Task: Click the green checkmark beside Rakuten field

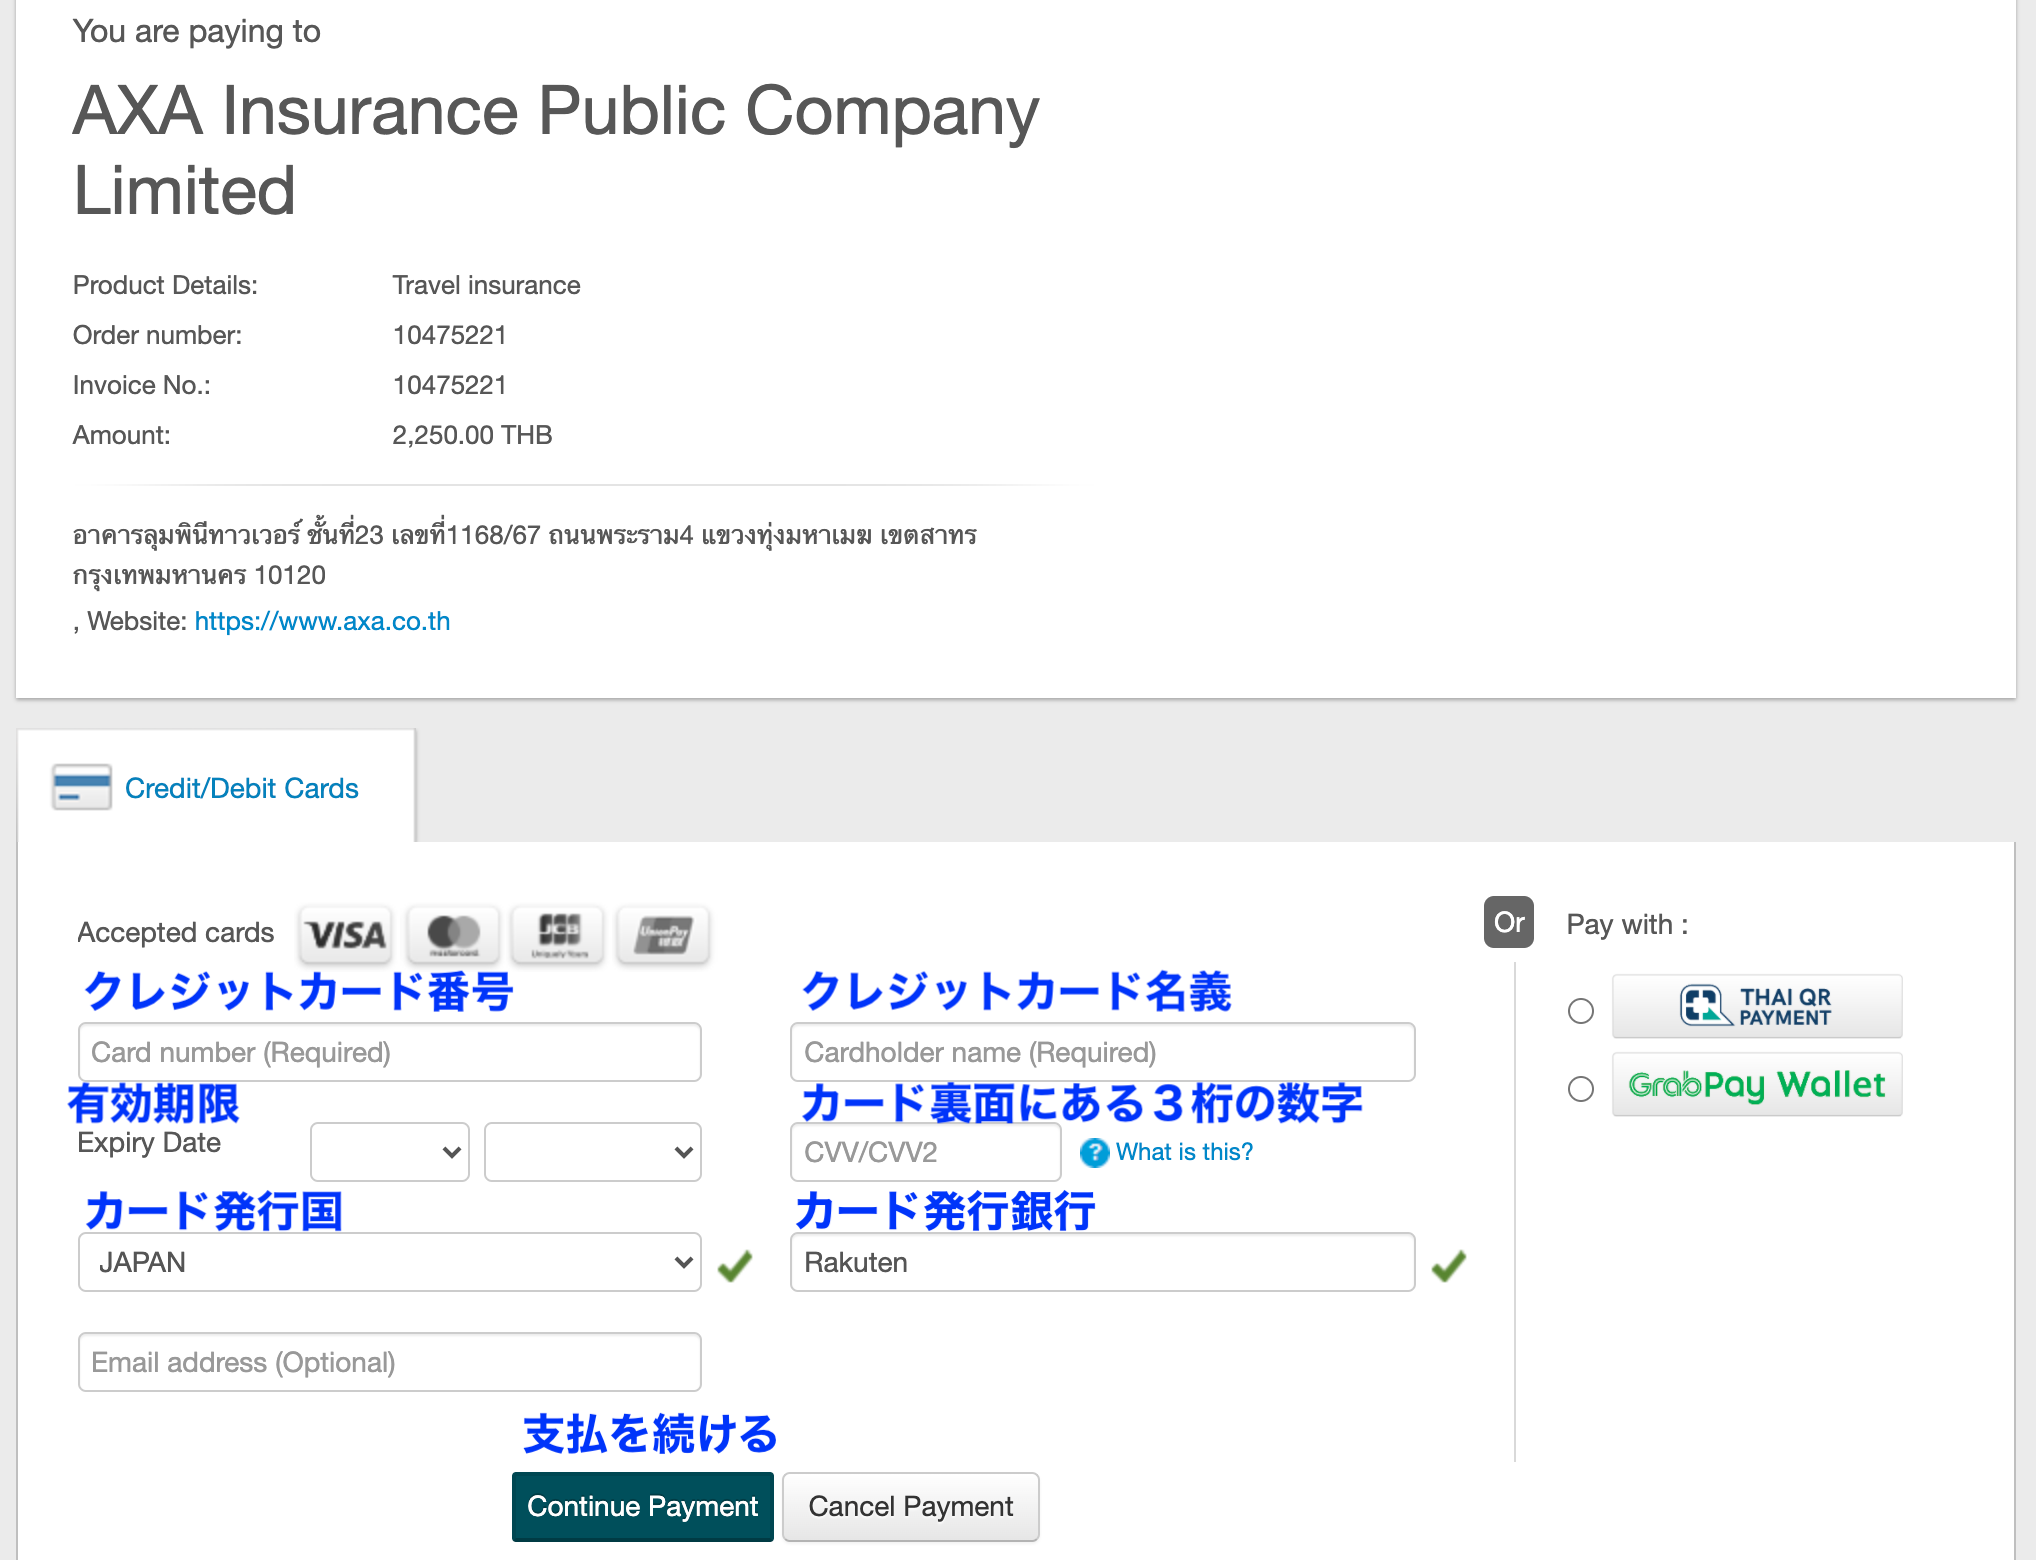Action: point(1449,1265)
